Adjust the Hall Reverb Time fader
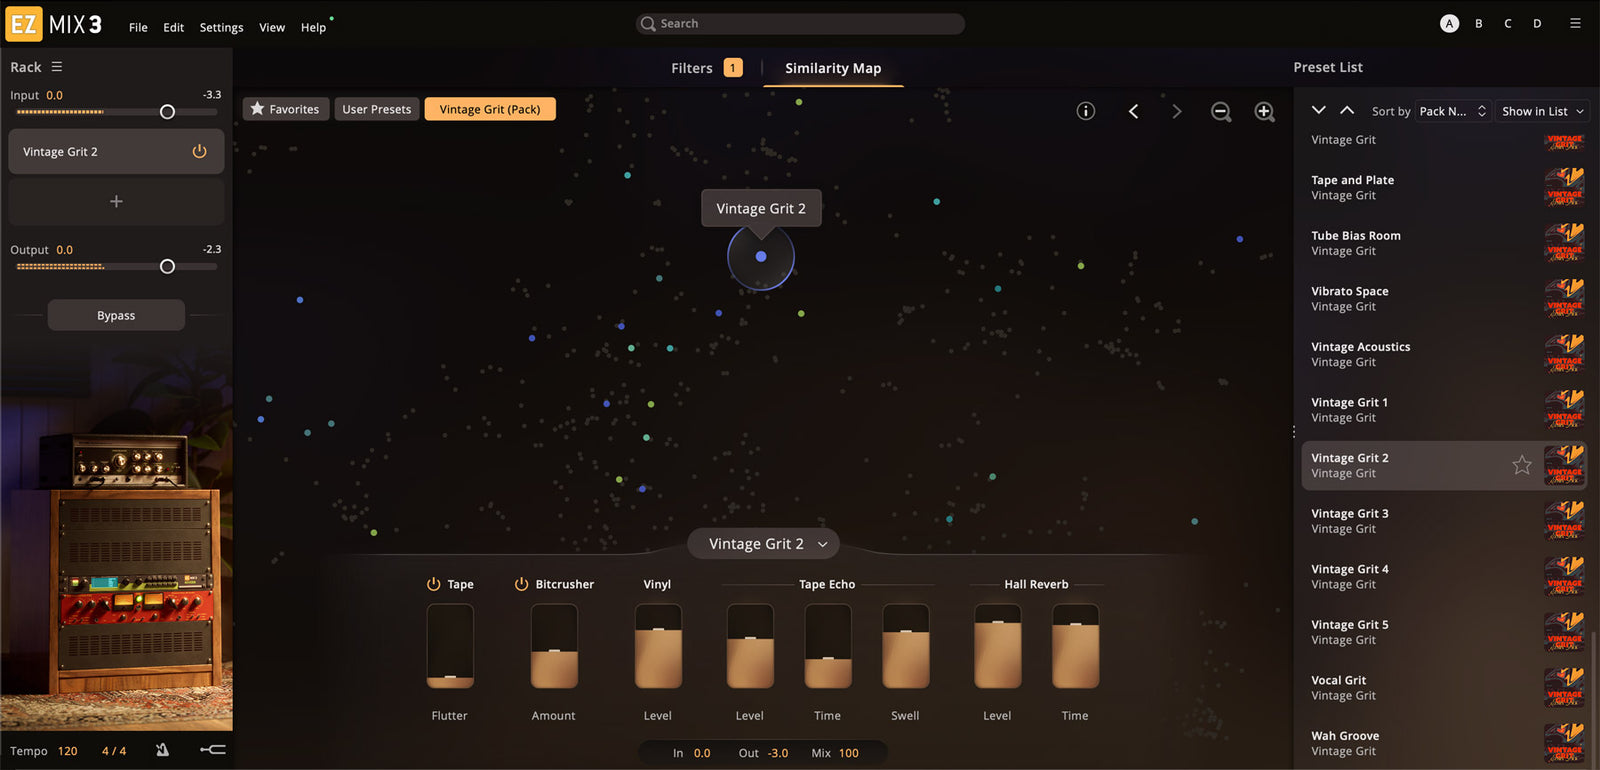This screenshot has height=770, width=1600. click(1076, 646)
